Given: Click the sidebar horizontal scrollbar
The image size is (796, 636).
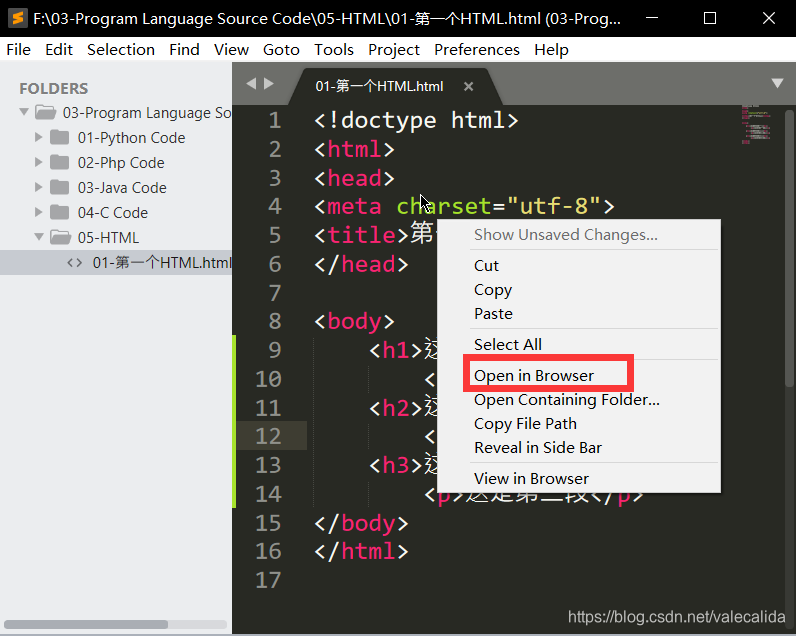Looking at the screenshot, I should coord(86,624).
